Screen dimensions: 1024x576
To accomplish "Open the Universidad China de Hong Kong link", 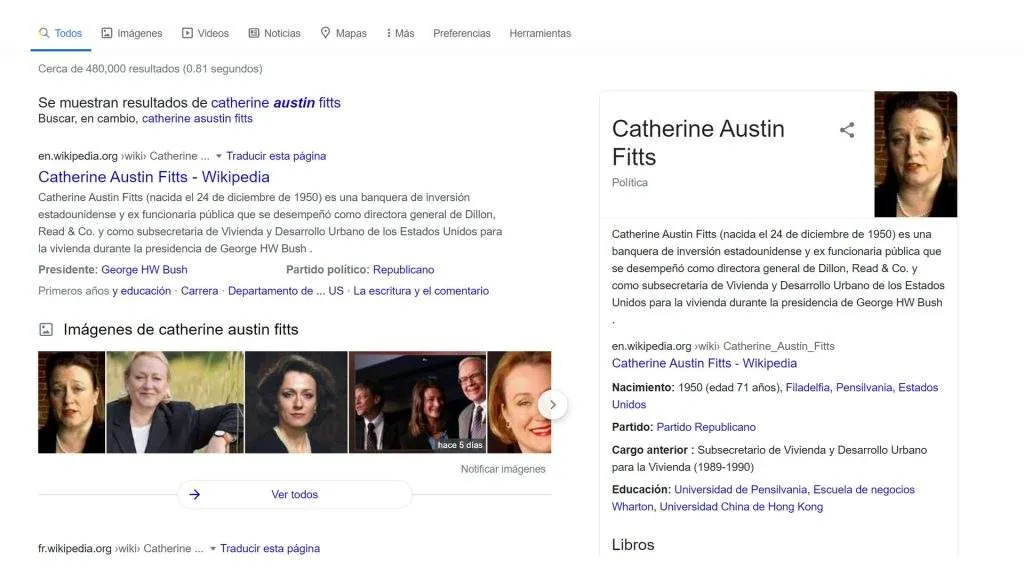I will point(741,507).
